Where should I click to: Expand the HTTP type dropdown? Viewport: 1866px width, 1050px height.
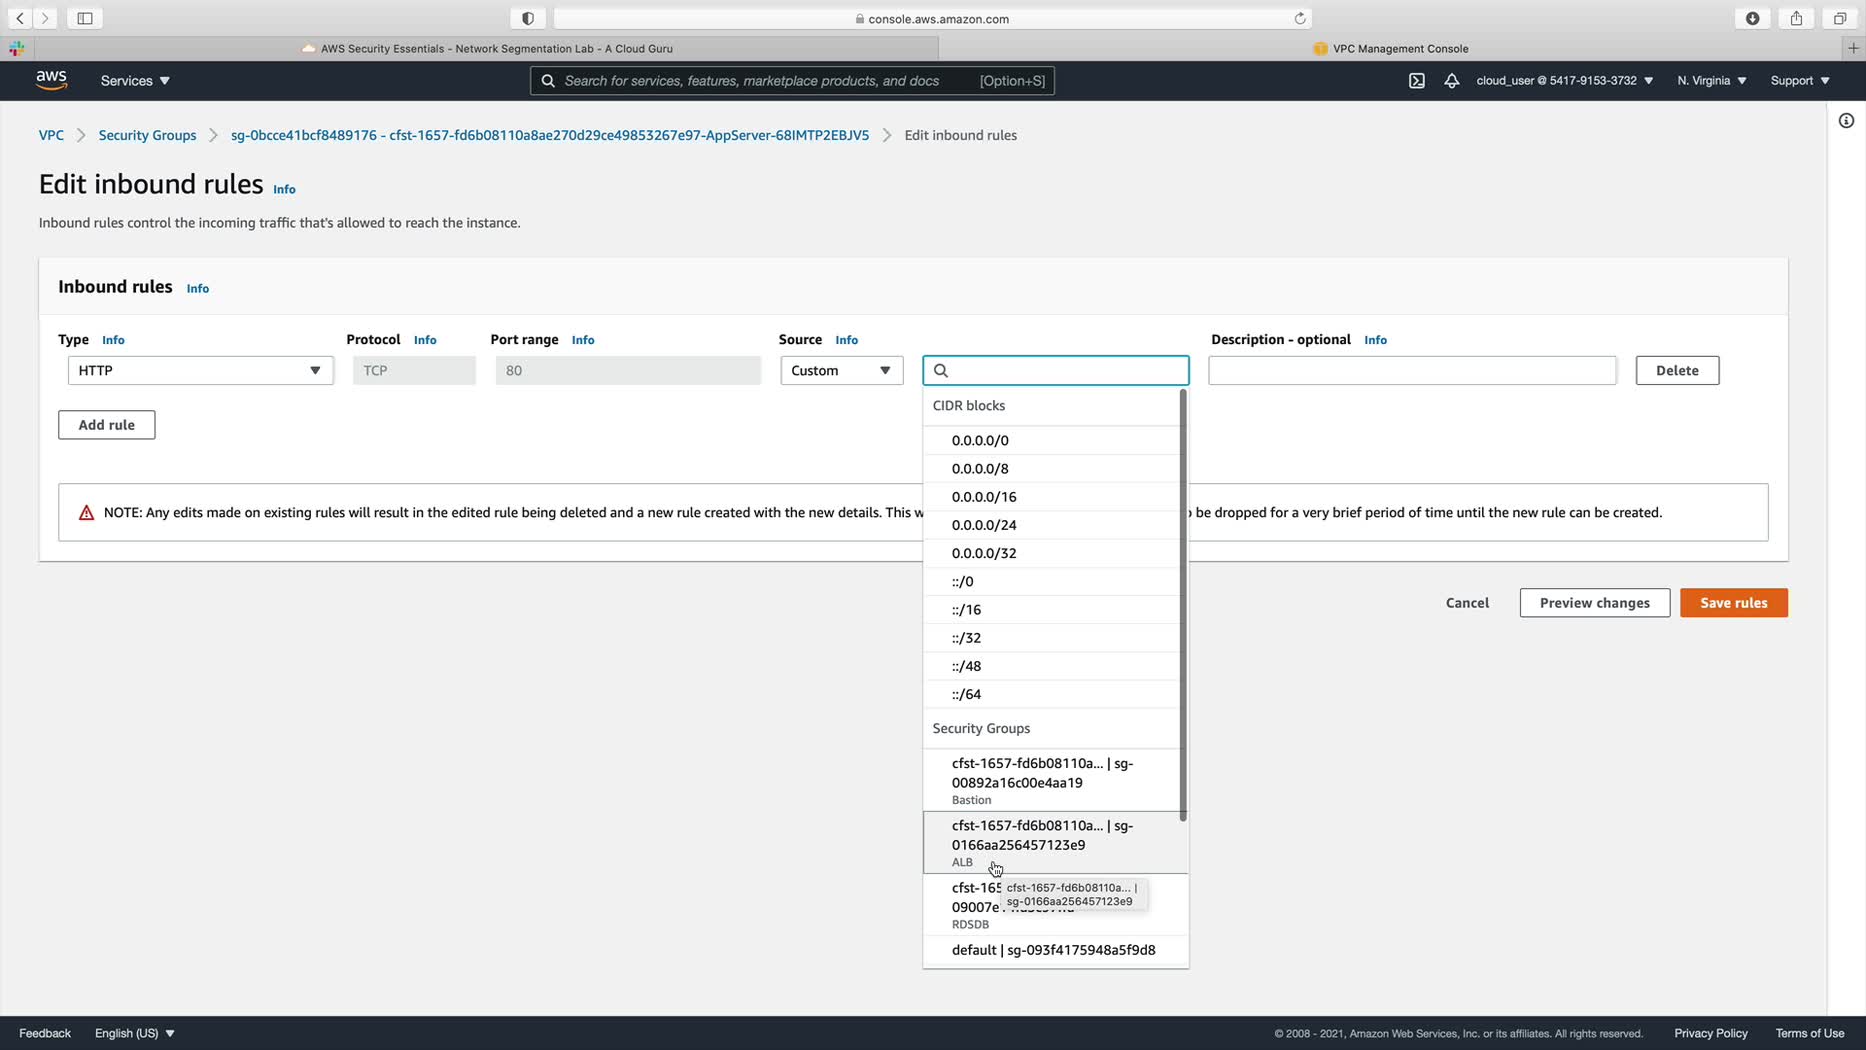pos(201,371)
